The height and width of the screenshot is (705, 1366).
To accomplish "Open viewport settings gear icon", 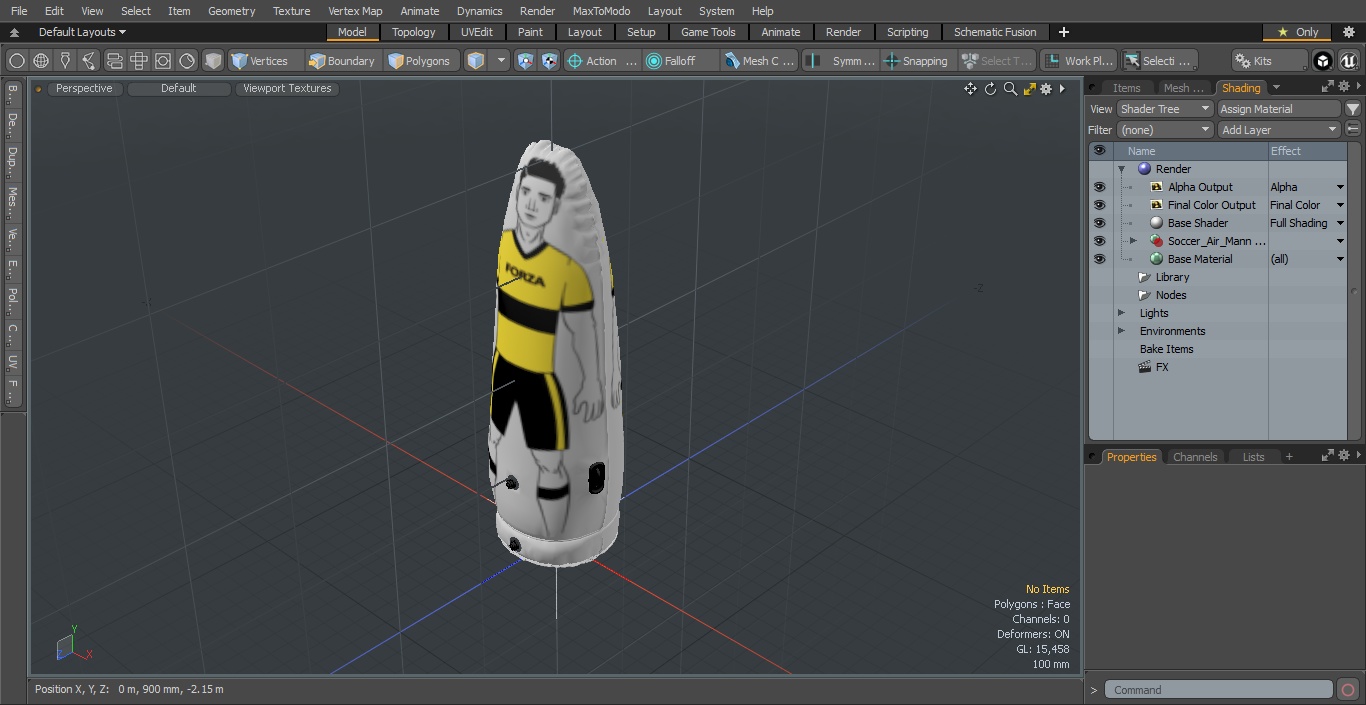I will 1046,89.
